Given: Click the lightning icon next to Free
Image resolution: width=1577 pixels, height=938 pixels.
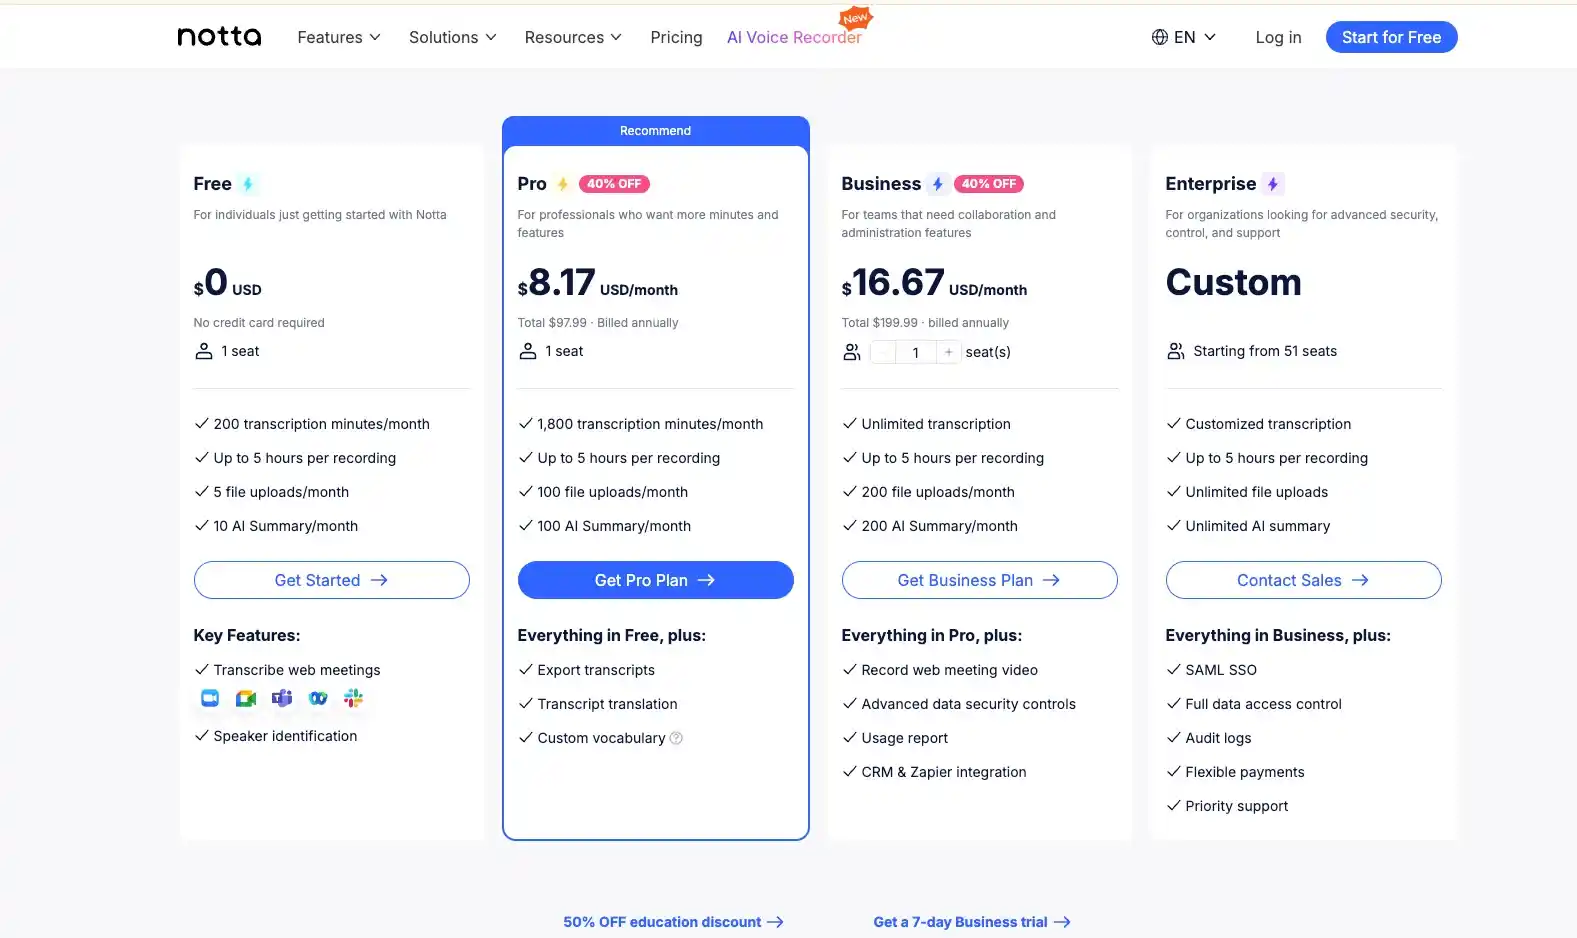Looking at the screenshot, I should click(x=248, y=184).
